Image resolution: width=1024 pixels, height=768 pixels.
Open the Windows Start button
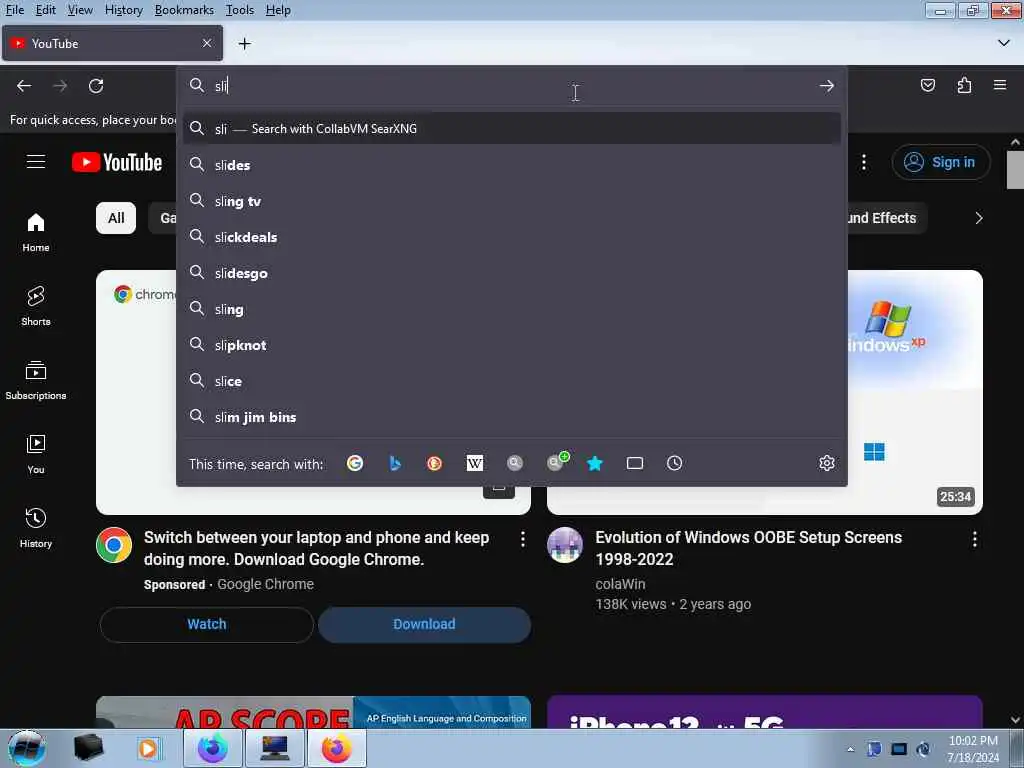pos(27,748)
